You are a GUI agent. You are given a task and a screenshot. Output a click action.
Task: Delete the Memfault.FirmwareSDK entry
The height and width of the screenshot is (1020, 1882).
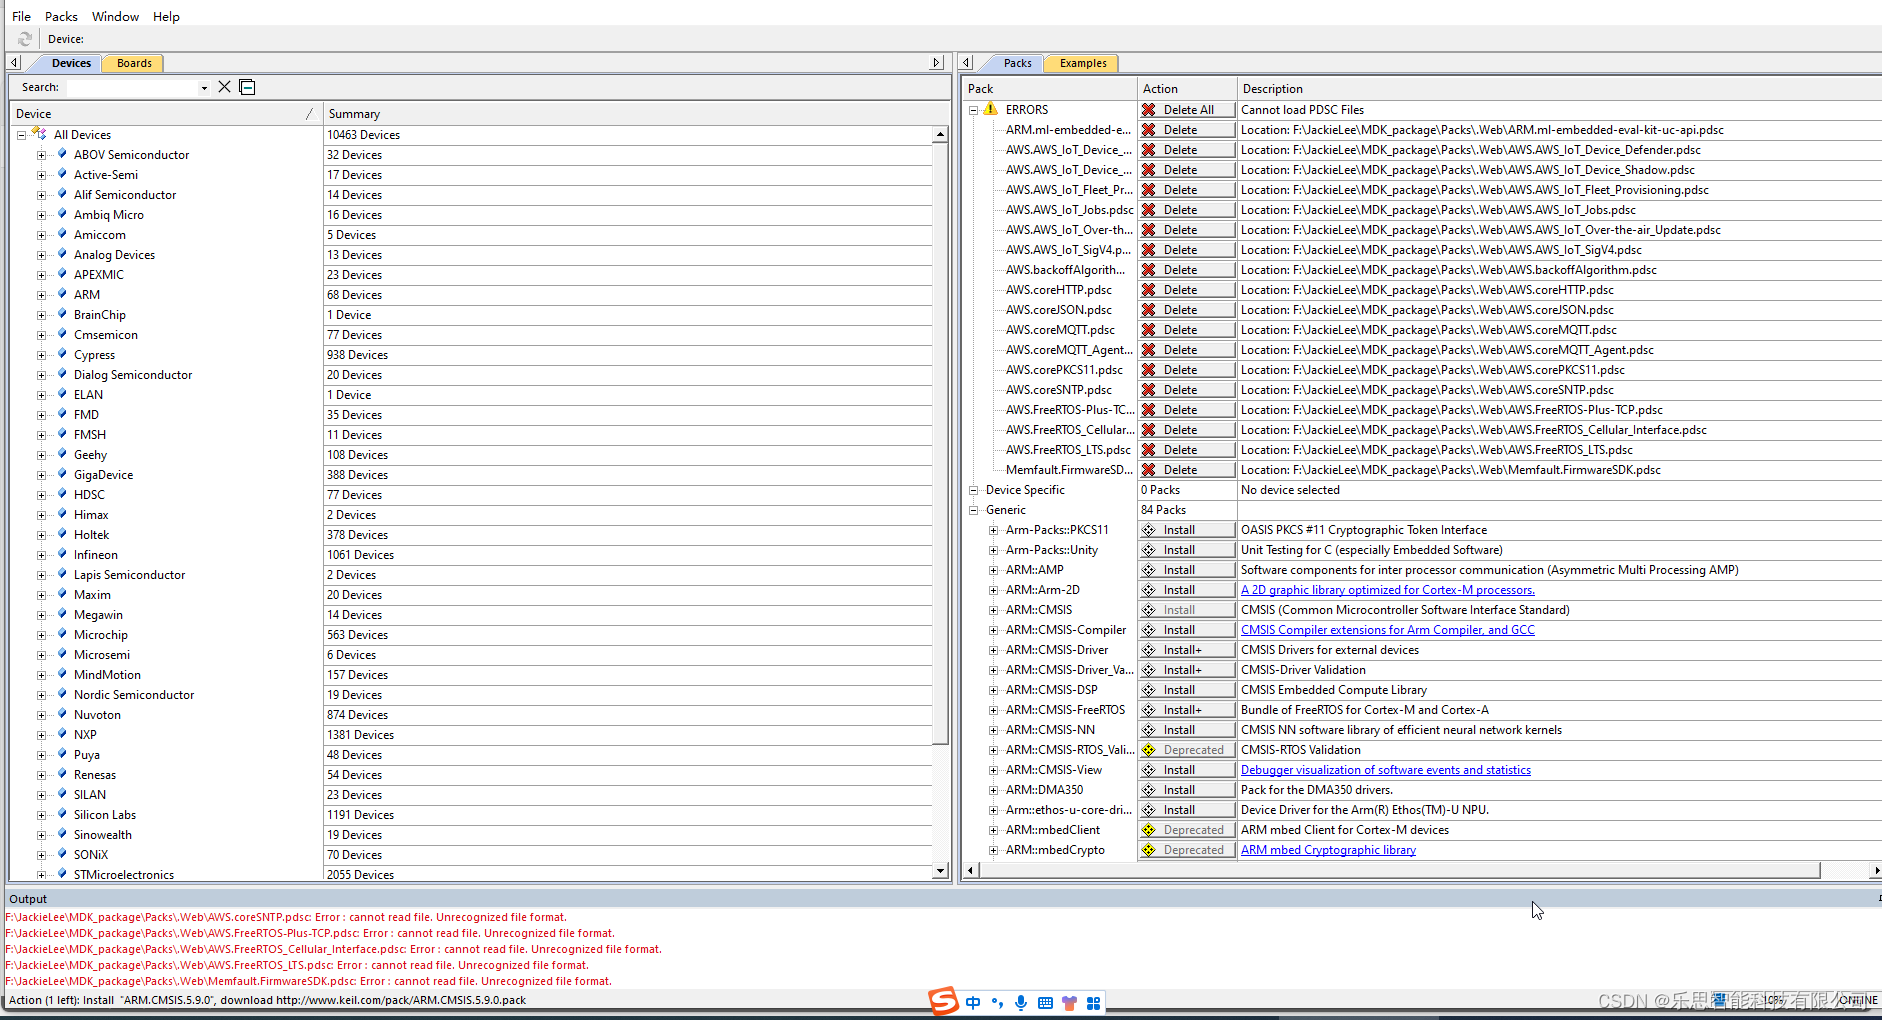1187,470
